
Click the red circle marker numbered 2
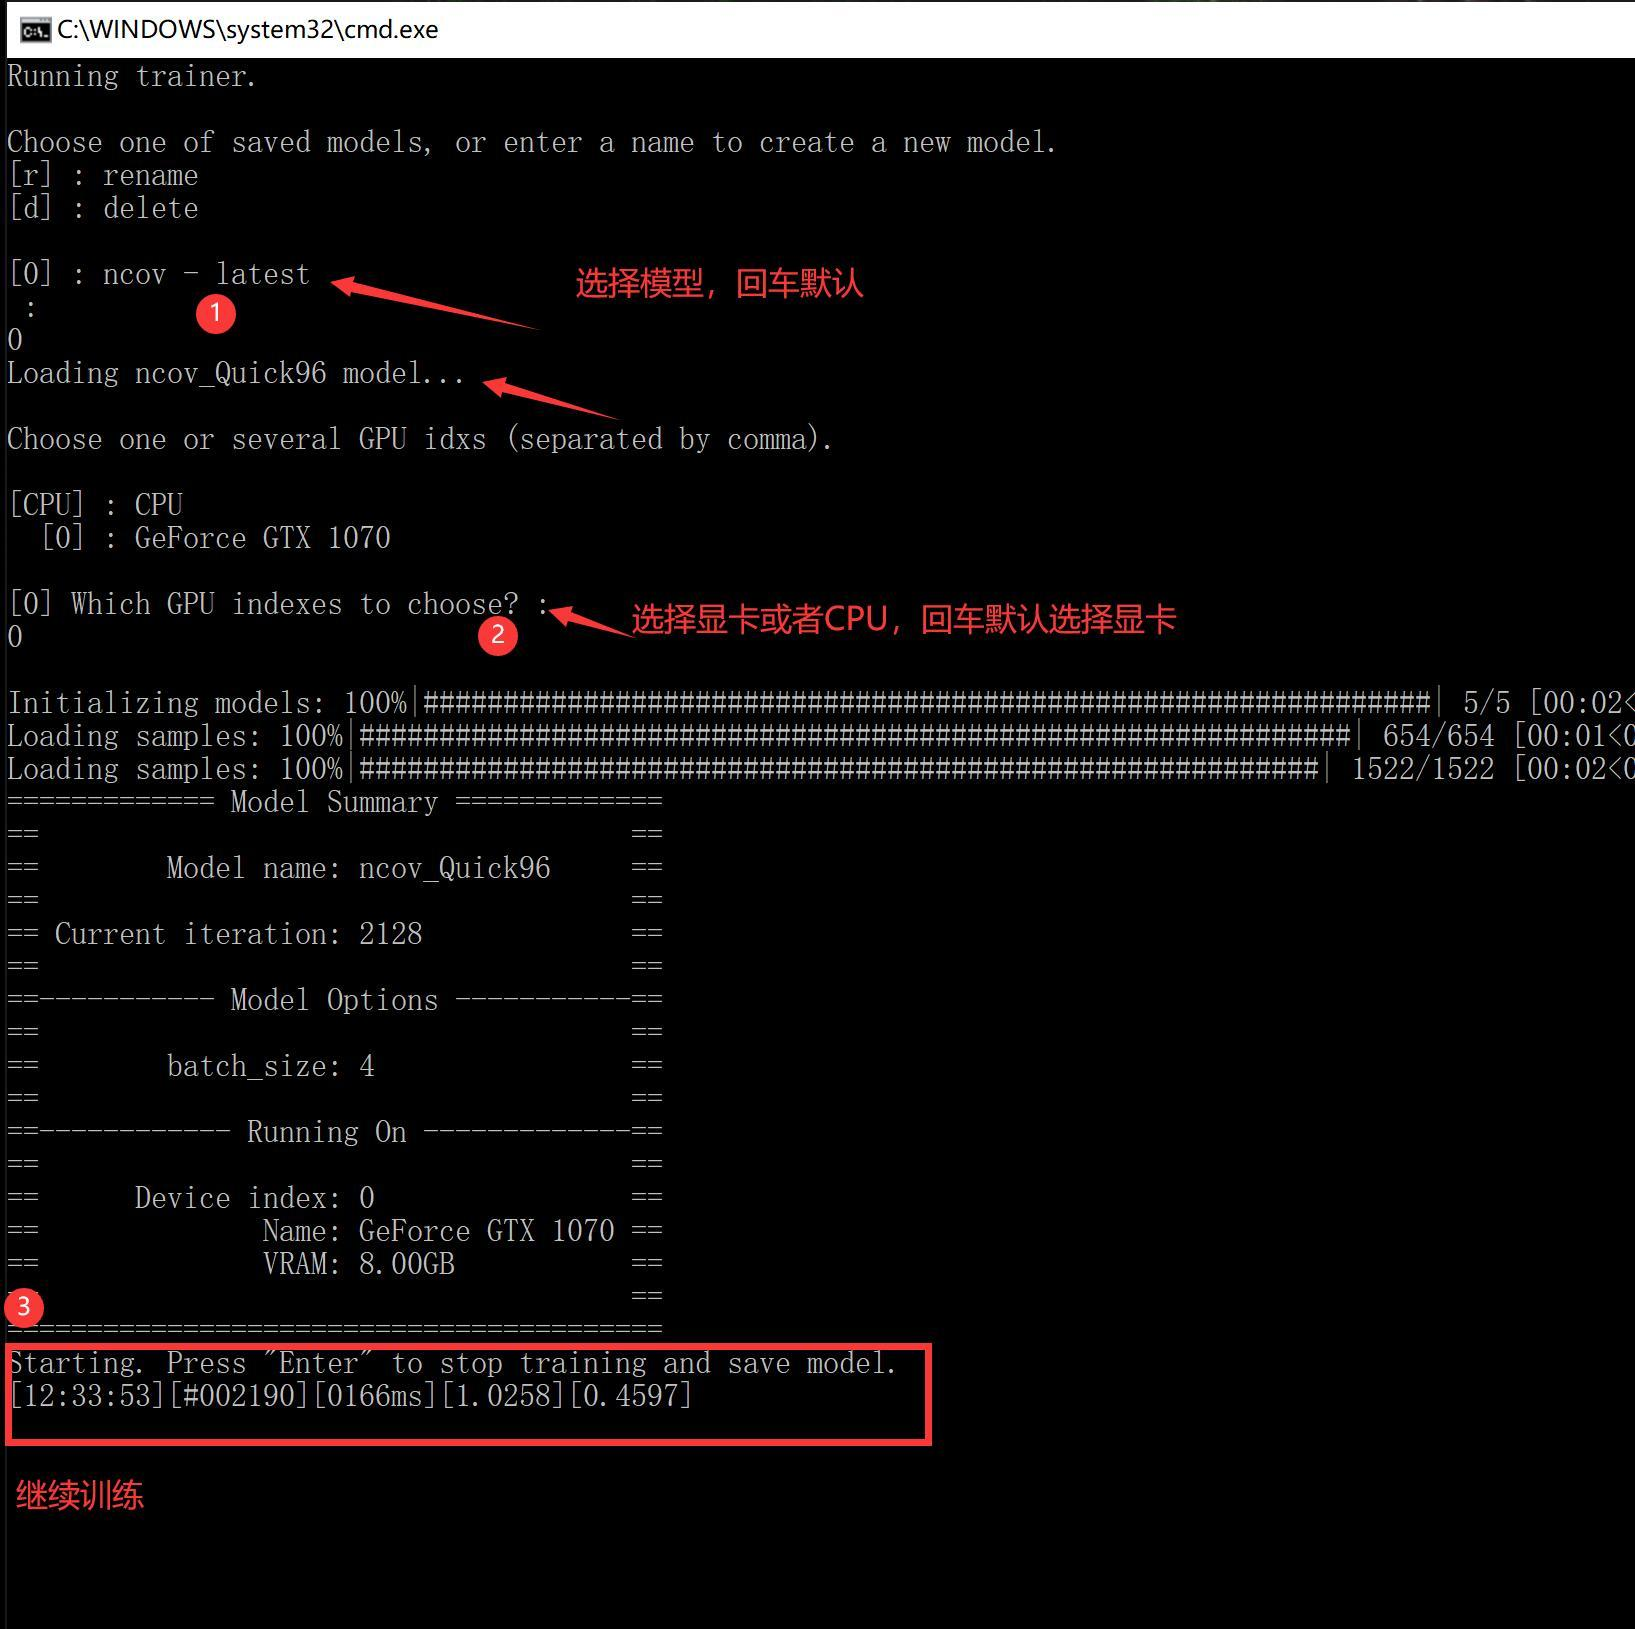pyautogui.click(x=498, y=635)
